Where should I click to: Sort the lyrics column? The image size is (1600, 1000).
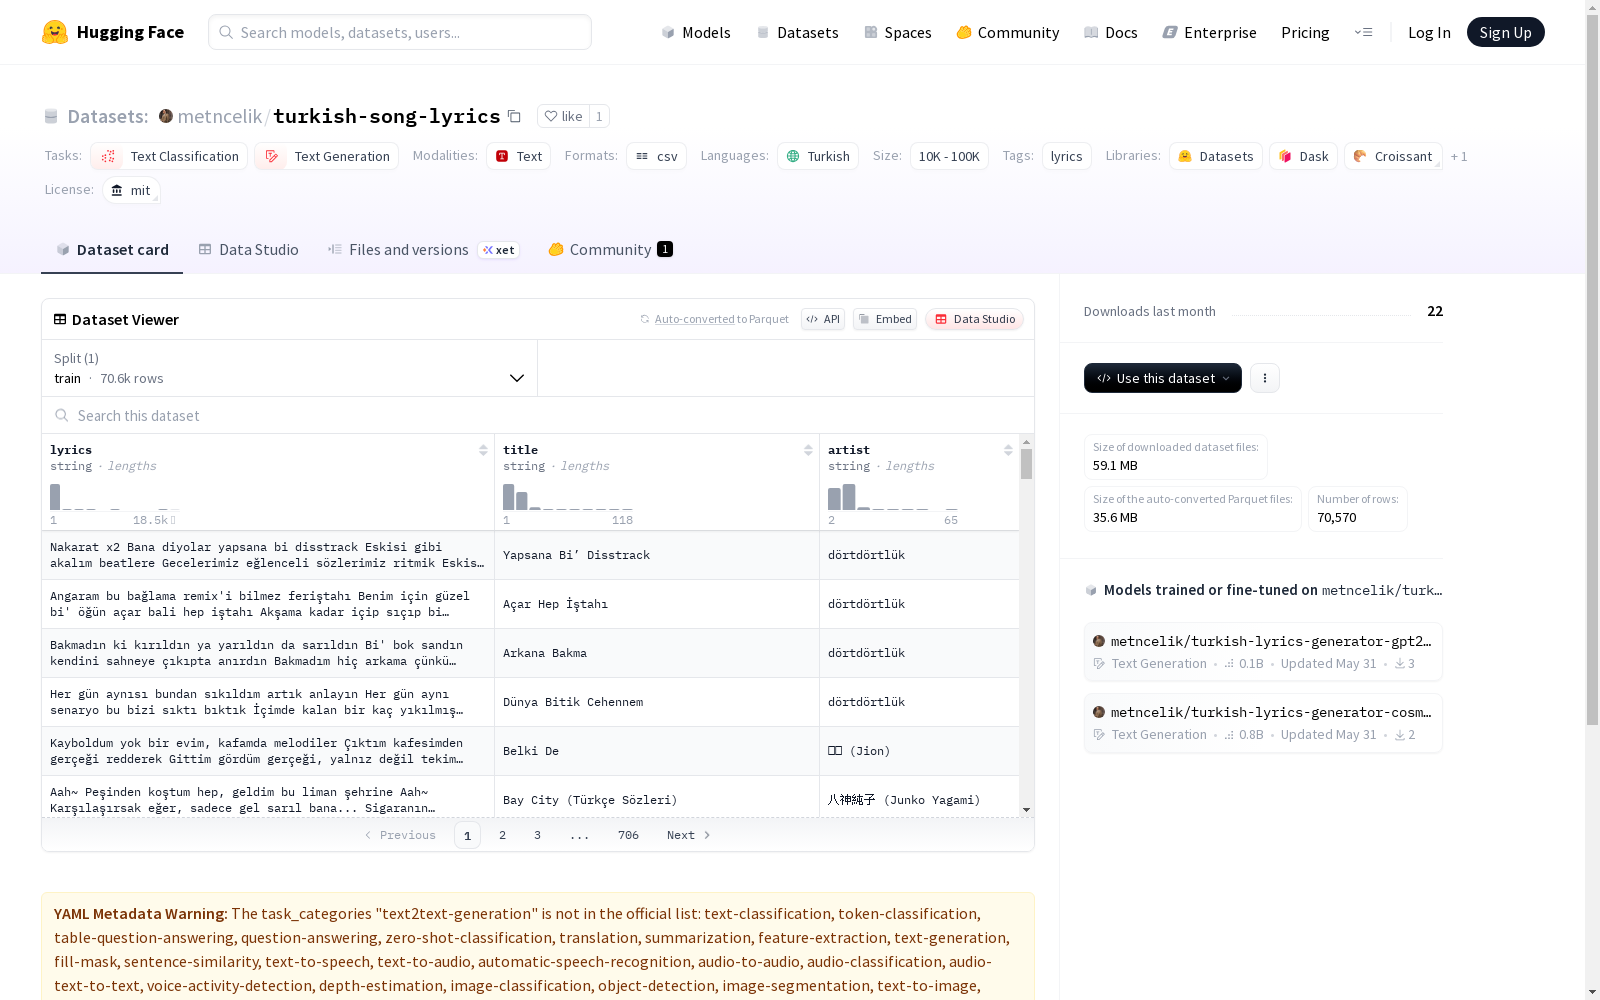(x=483, y=450)
